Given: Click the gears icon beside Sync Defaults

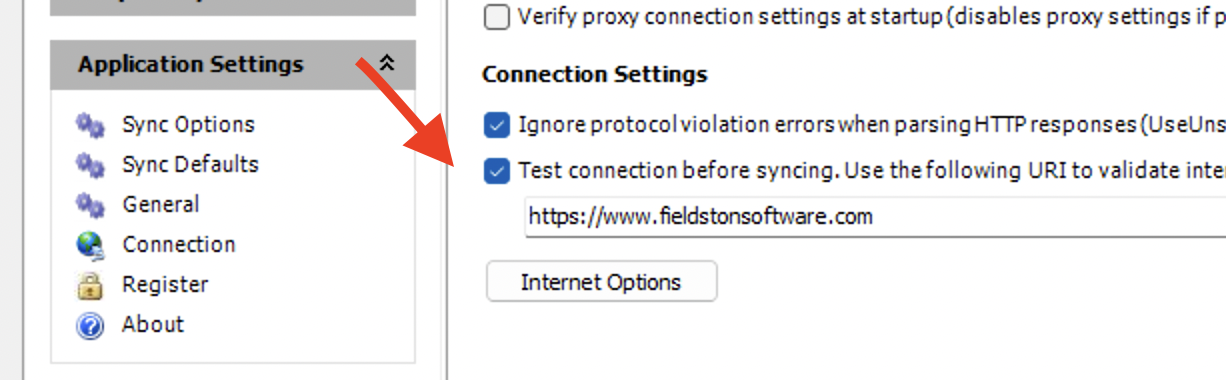Looking at the screenshot, I should [x=90, y=165].
